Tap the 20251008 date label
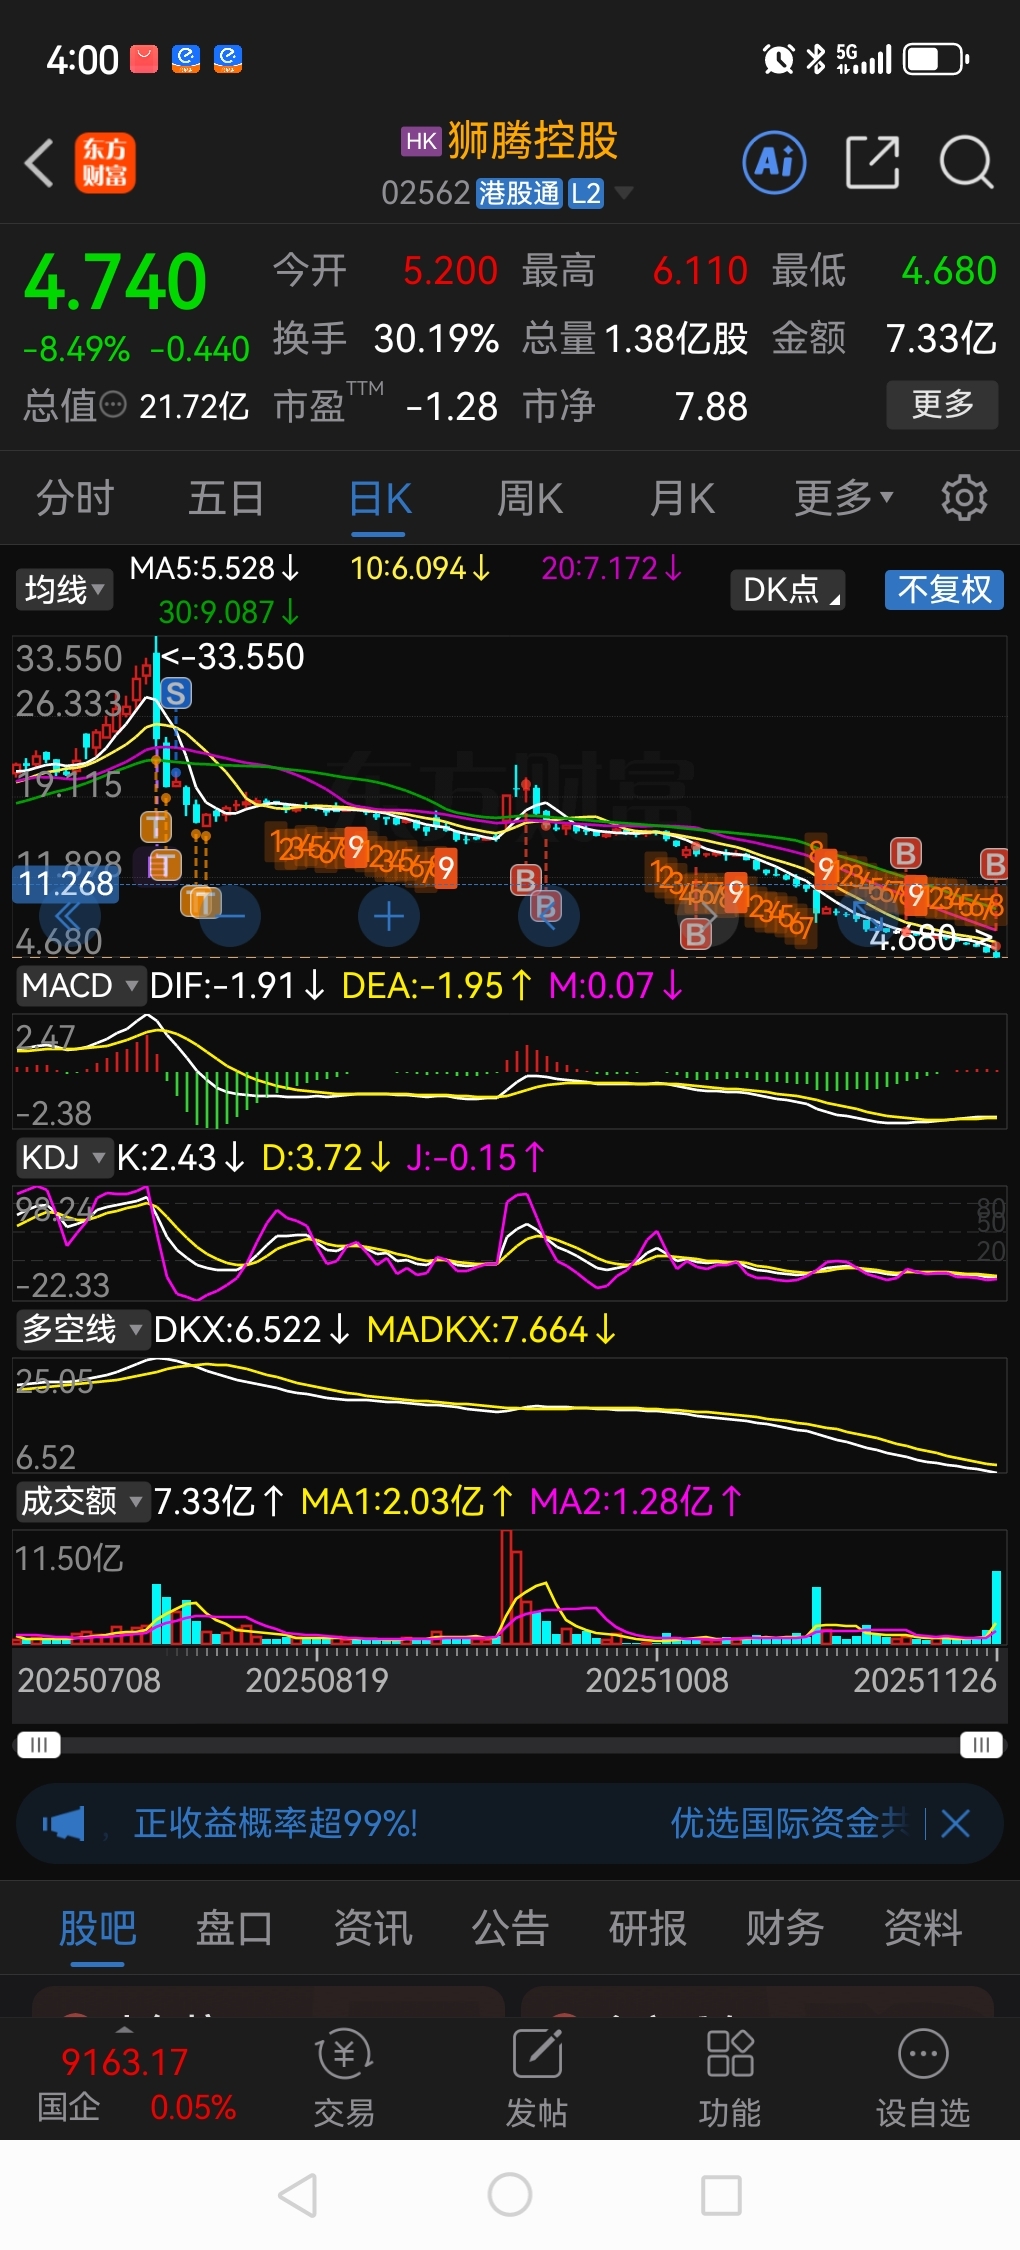This screenshot has height=2250, width=1020. [656, 1680]
